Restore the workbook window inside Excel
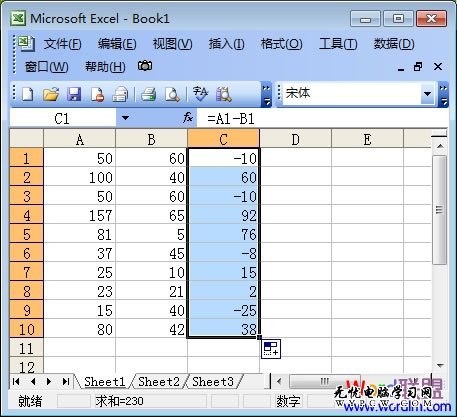This screenshot has height=417, width=457. click(x=418, y=67)
